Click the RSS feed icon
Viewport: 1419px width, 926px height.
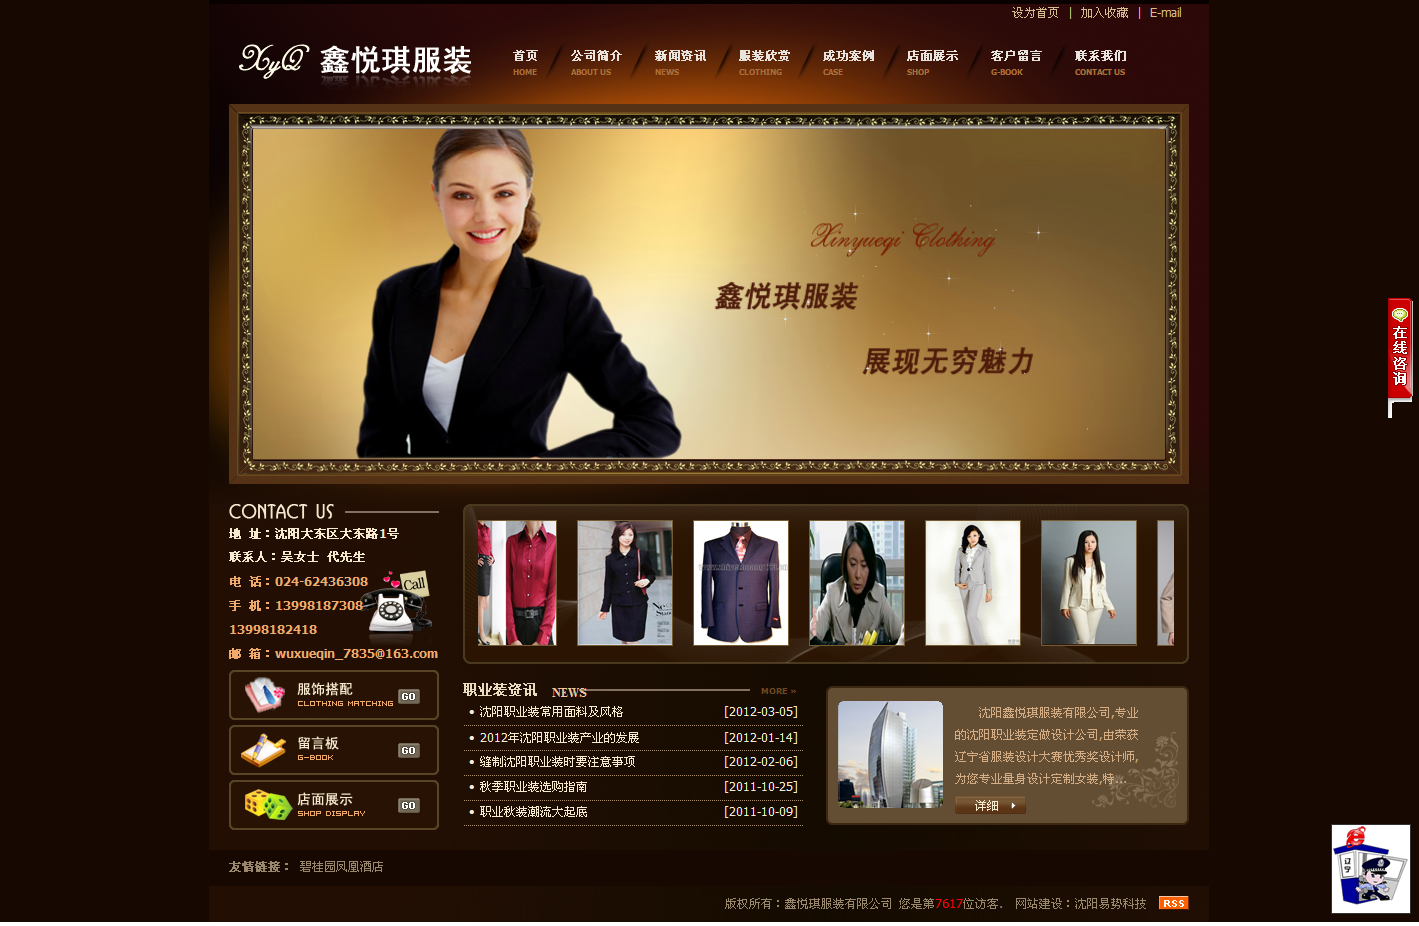click(x=1173, y=903)
